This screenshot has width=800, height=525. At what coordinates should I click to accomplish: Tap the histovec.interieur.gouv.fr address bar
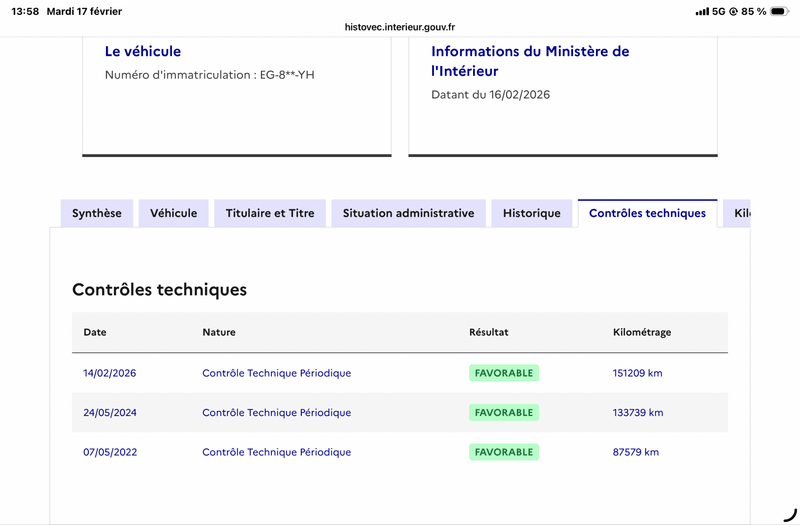pos(399,28)
